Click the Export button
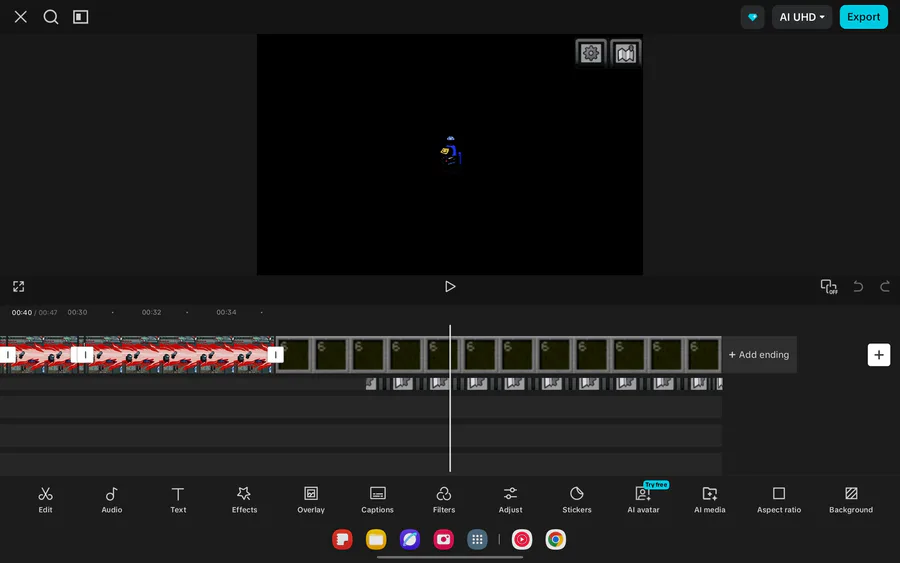 [x=863, y=17]
